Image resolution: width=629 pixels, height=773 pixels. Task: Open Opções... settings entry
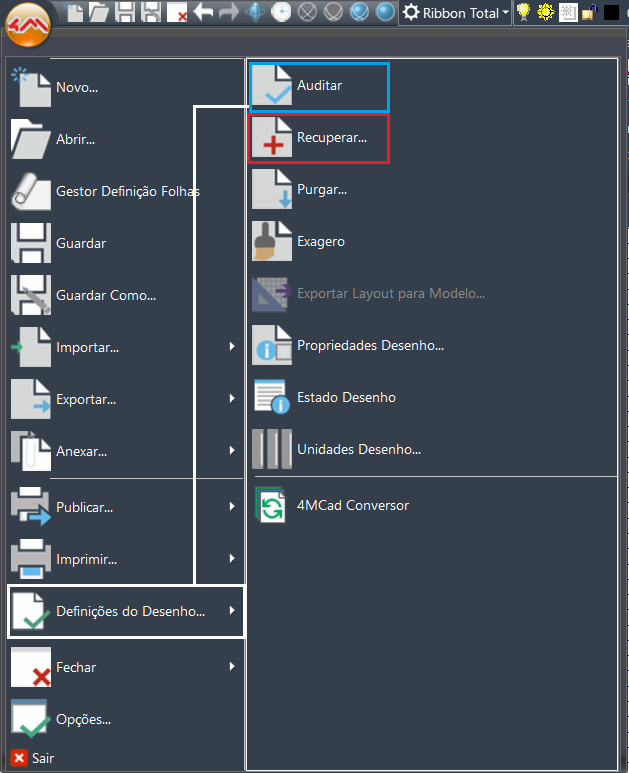[x=126, y=719]
